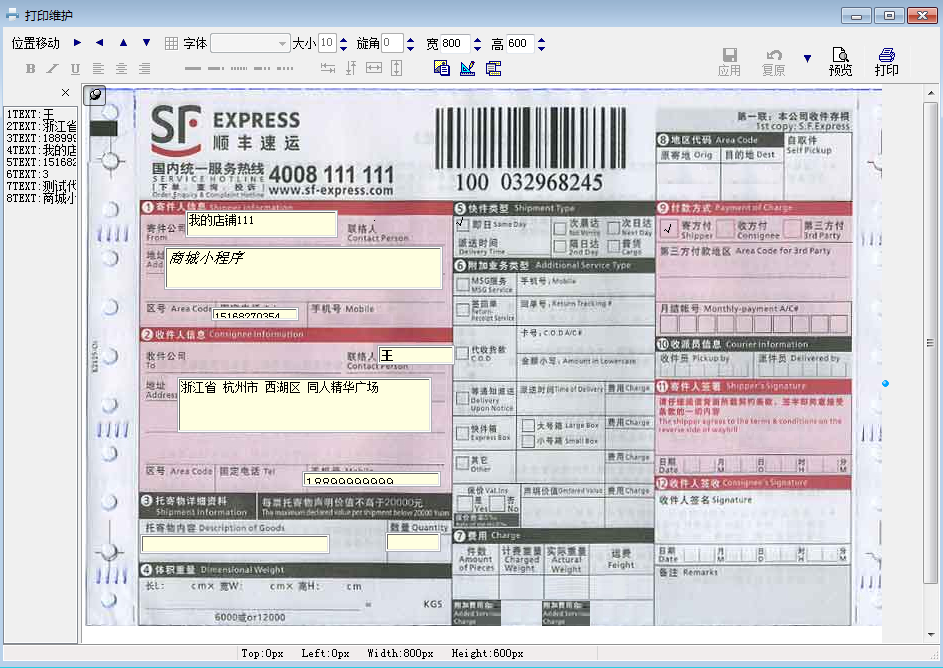Screen dimensions: 943x668
Task: Increase the 大小 size value
Action: 343,40
